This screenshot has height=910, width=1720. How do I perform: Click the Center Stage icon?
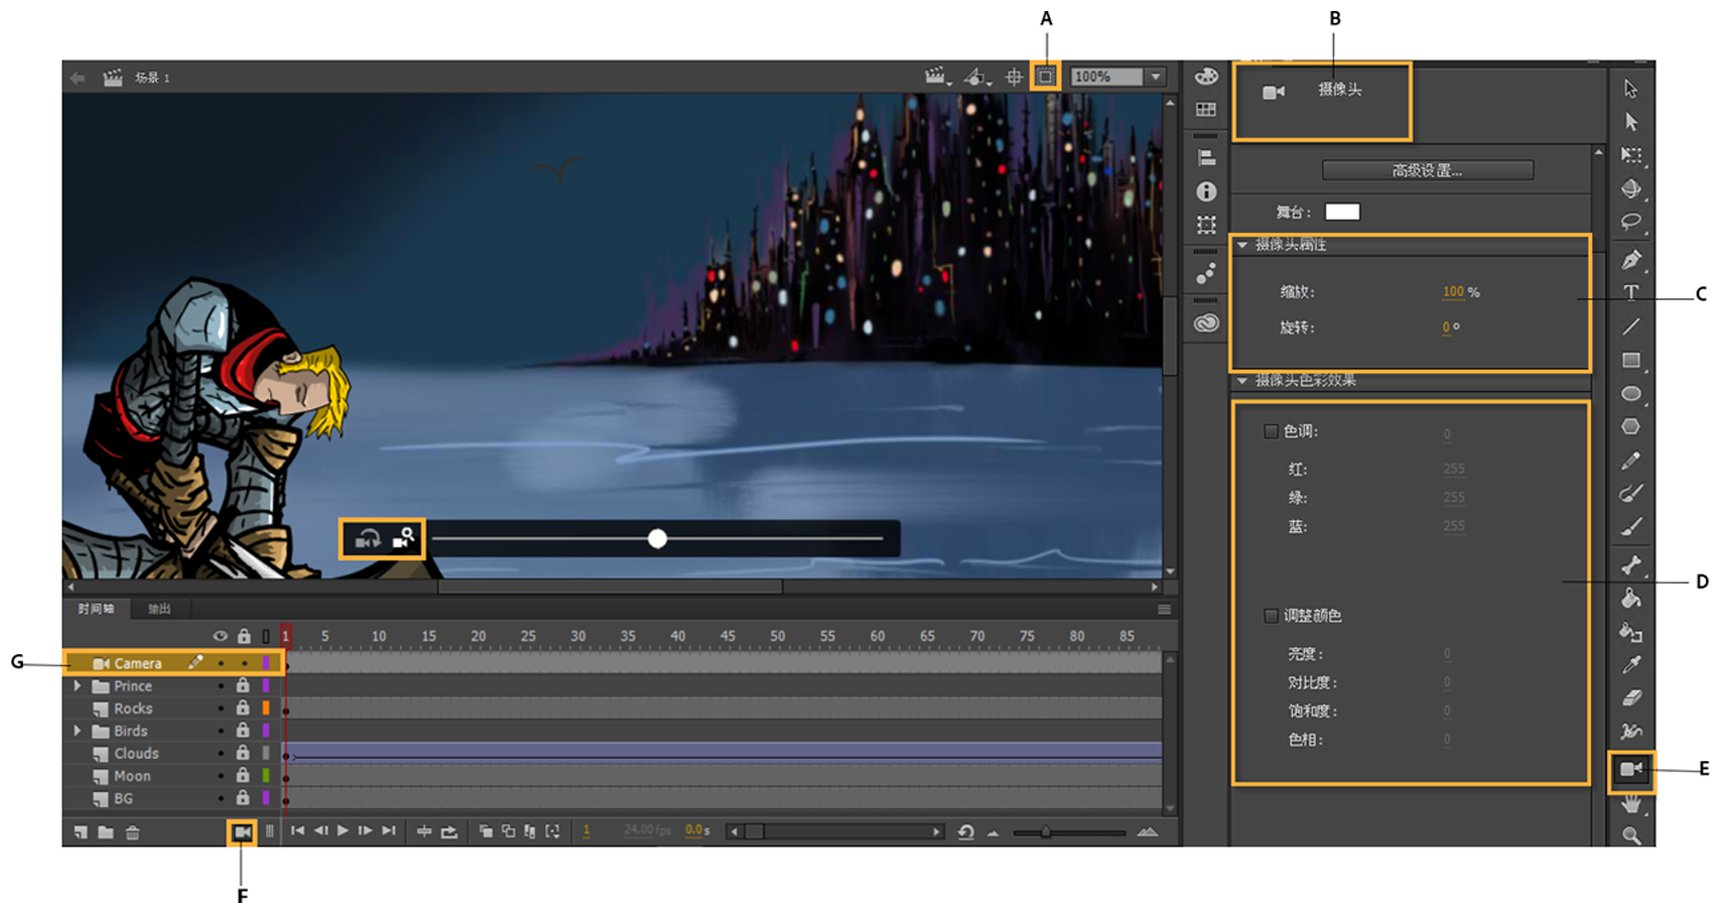tap(1014, 76)
